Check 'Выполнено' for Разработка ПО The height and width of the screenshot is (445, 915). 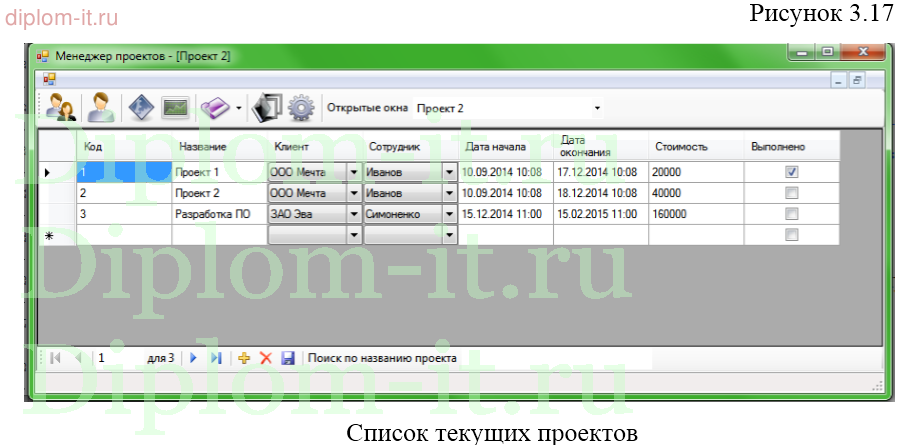[x=791, y=214]
